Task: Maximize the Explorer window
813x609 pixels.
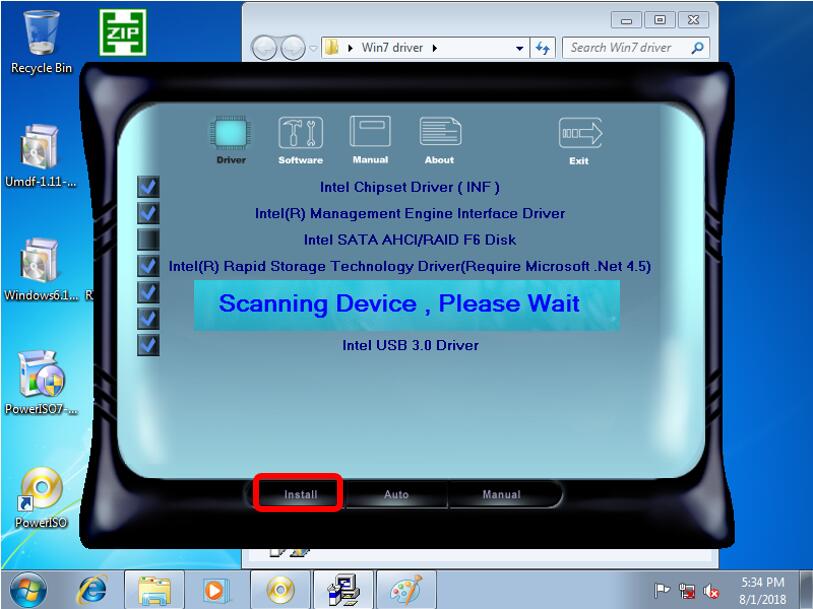Action: click(660, 20)
